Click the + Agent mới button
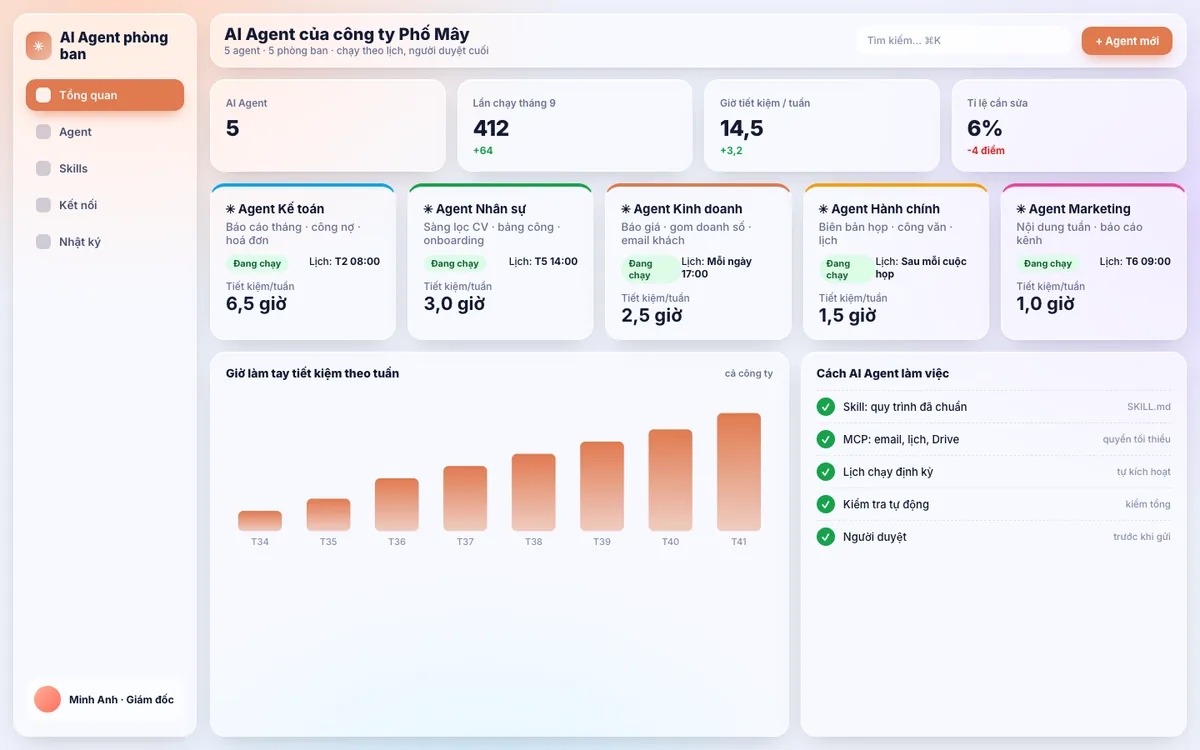Viewport: 1200px width, 750px height. pyautogui.click(x=1127, y=41)
